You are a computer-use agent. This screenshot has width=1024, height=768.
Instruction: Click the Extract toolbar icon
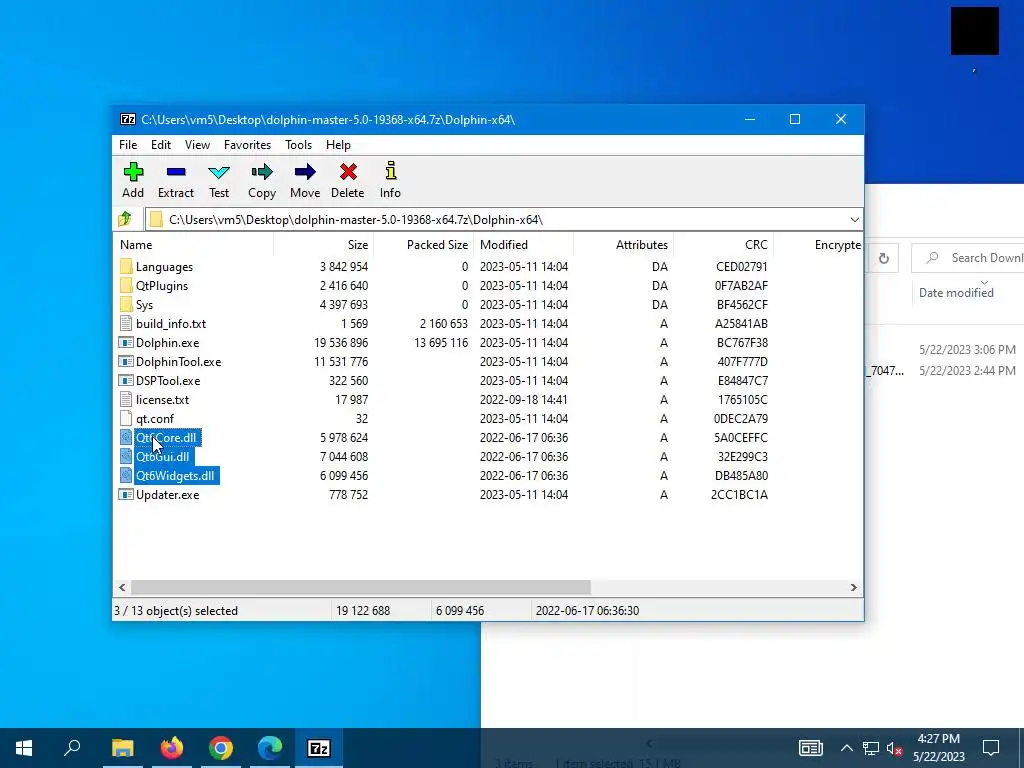click(x=176, y=172)
